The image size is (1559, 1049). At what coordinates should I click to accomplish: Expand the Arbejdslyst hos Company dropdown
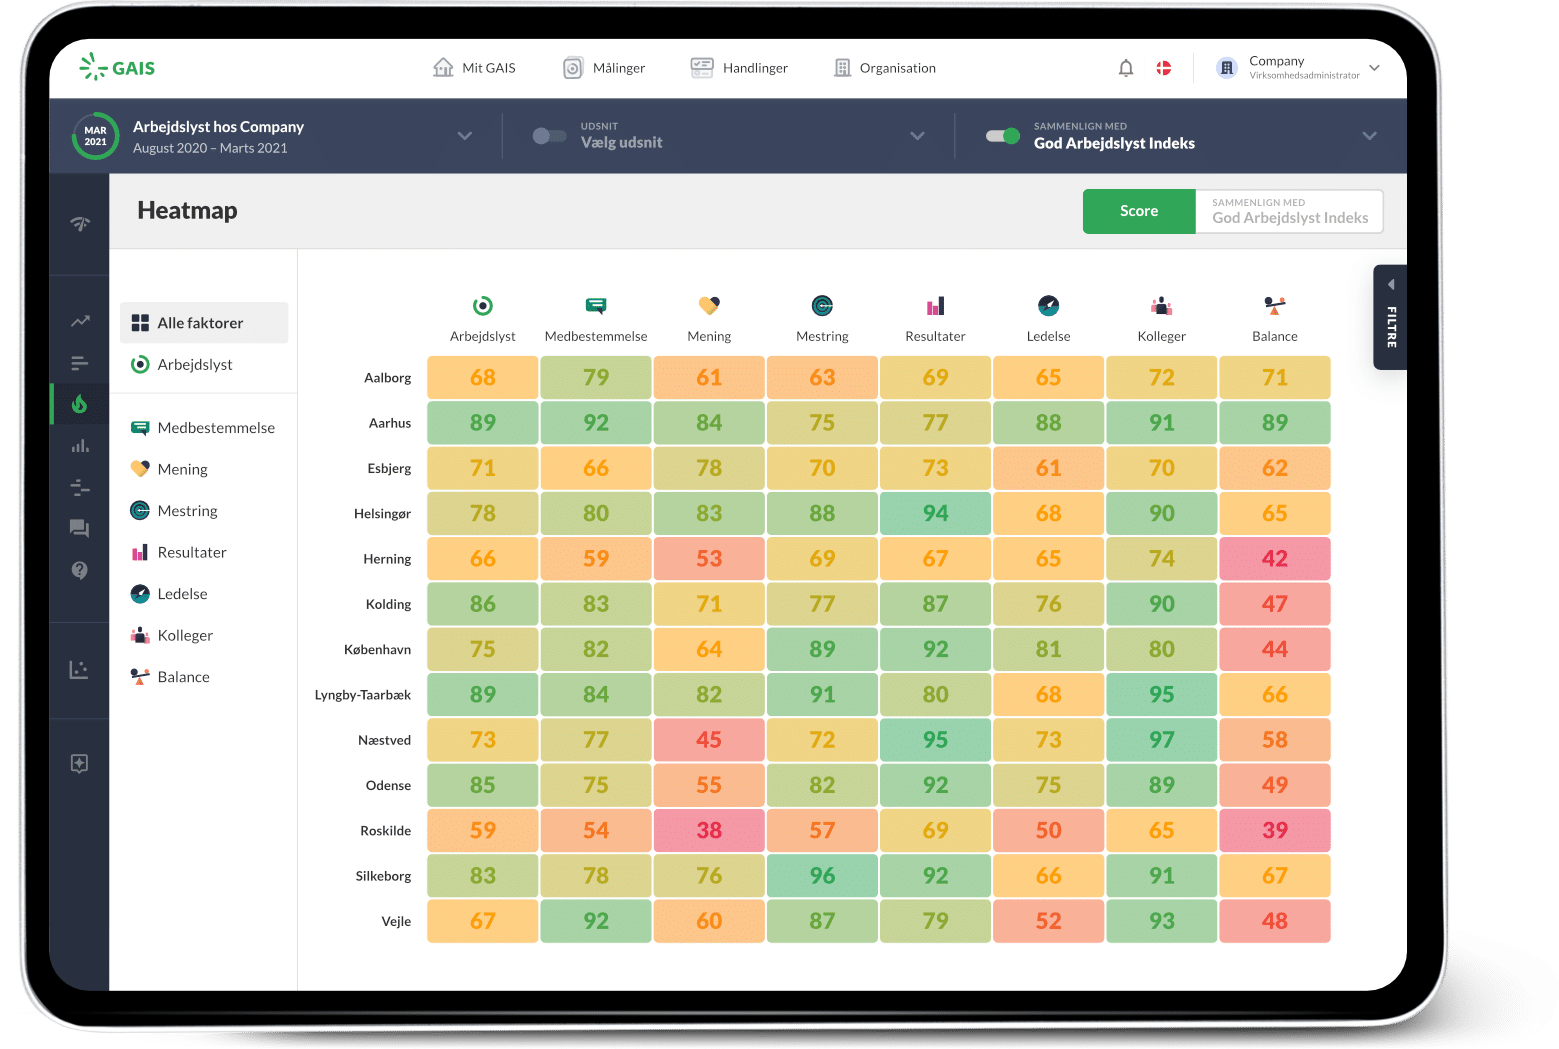point(465,136)
